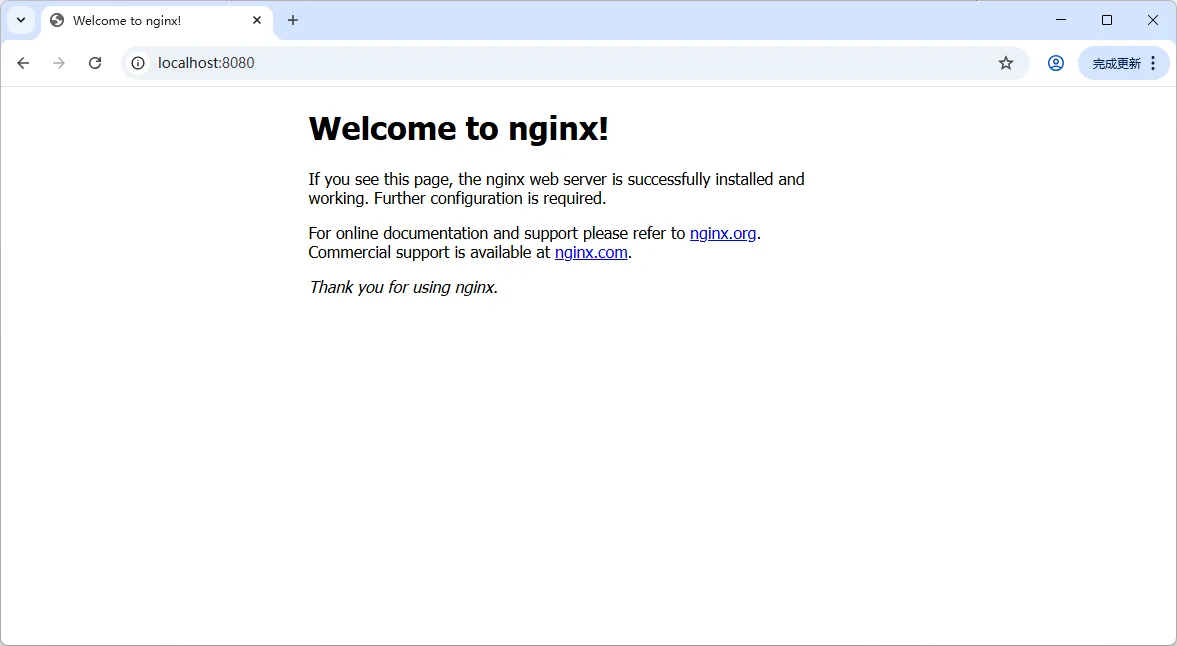Open the Chrome profile avatar icon

point(1056,63)
